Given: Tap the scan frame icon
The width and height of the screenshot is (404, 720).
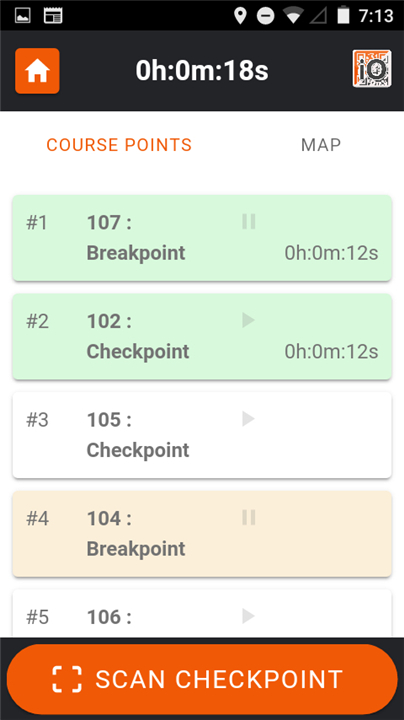Looking at the screenshot, I should pyautogui.click(x=67, y=679).
